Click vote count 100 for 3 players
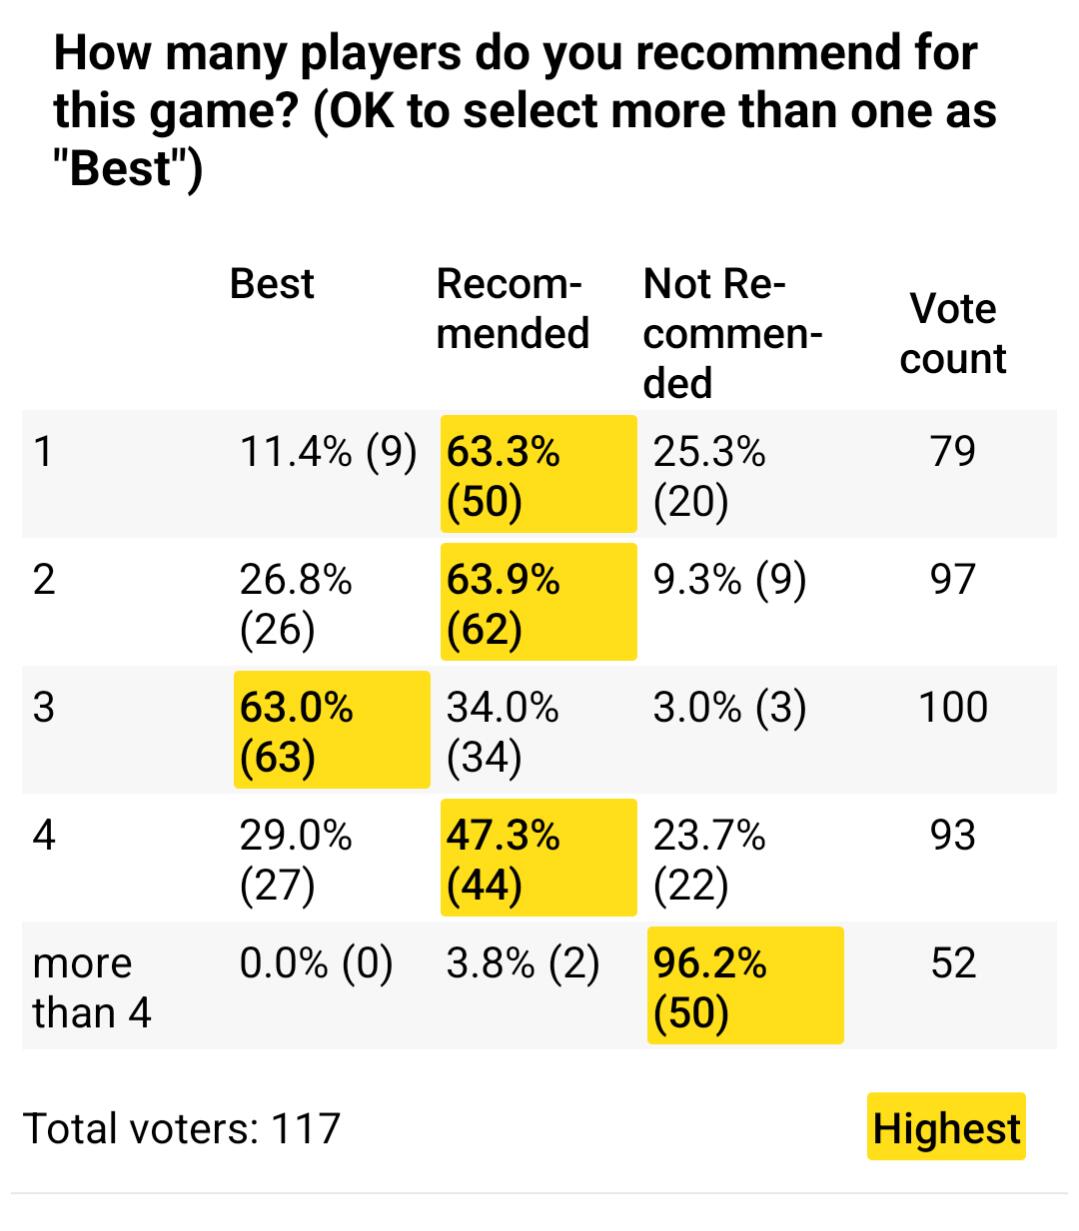The width and height of the screenshot is (1079, 1231). (952, 707)
